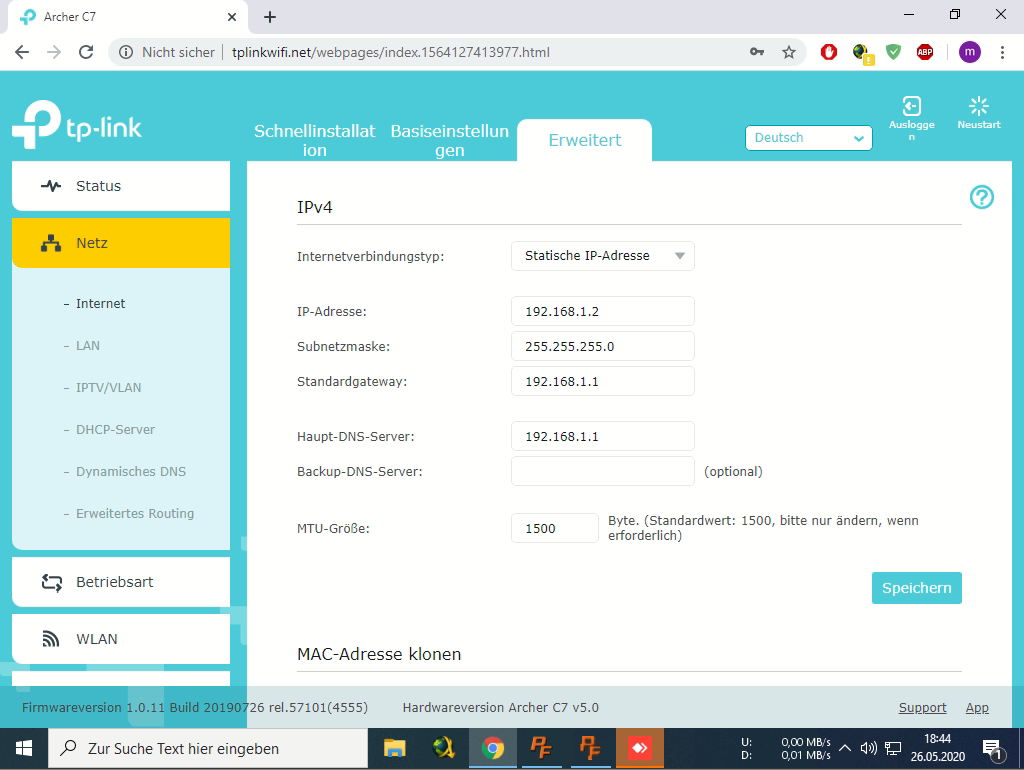Click the MTU-Größe input field
Image resolution: width=1024 pixels, height=770 pixels.
[x=554, y=528]
